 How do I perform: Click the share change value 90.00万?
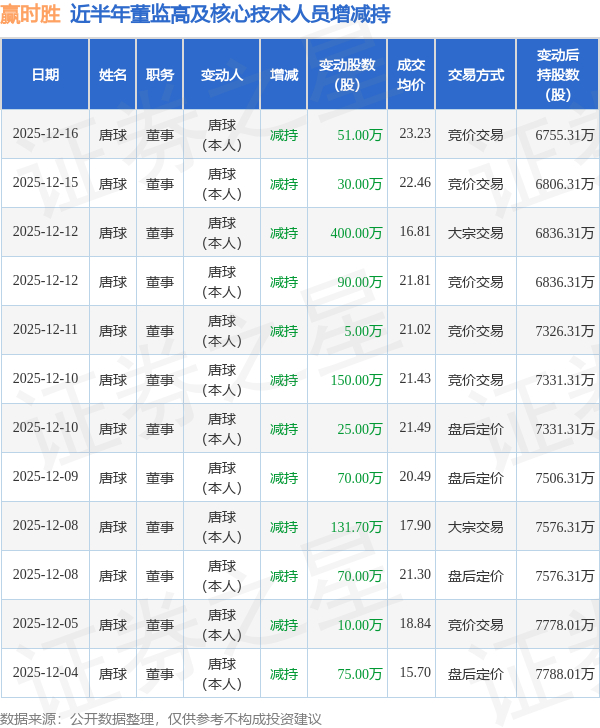pos(359,282)
